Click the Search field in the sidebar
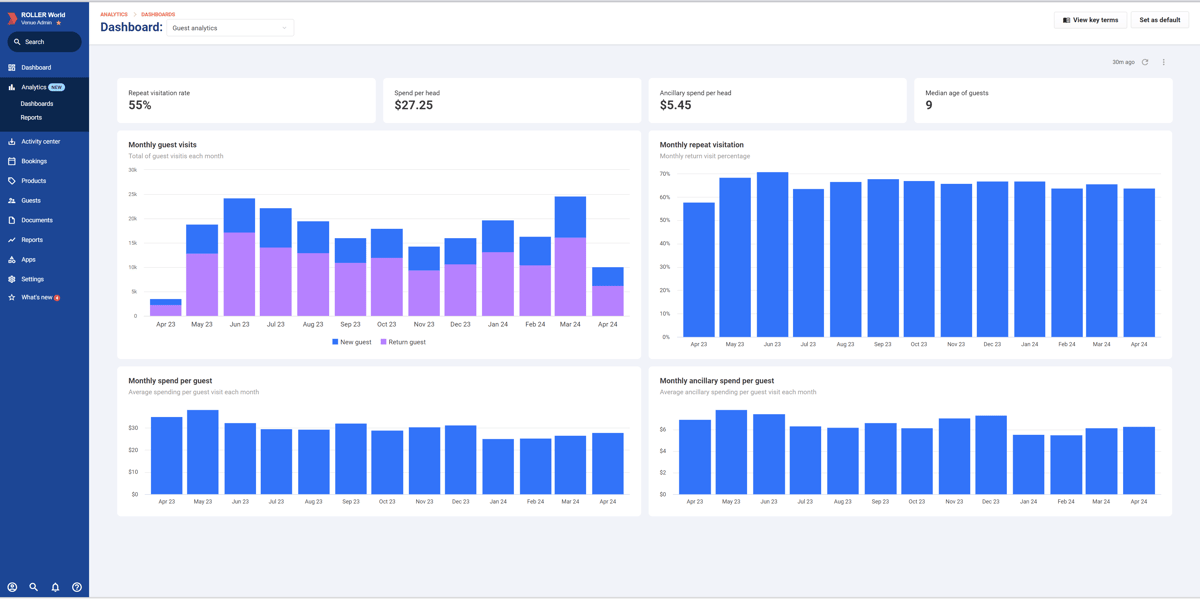 pyautogui.click(x=44, y=41)
